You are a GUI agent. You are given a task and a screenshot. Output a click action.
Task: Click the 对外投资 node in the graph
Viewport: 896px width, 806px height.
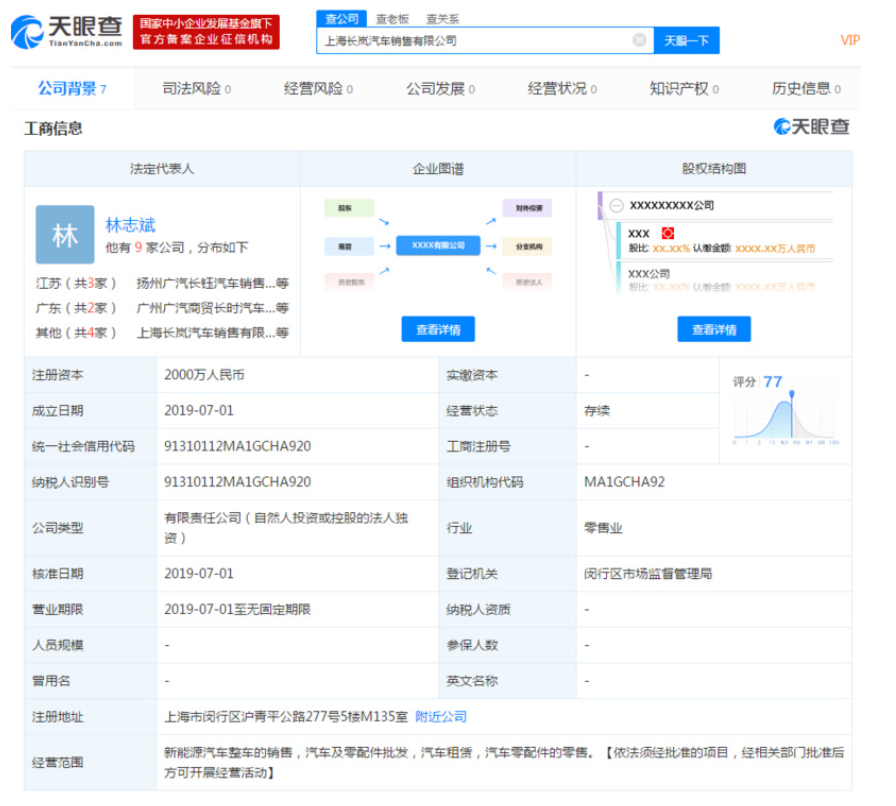coord(528,209)
